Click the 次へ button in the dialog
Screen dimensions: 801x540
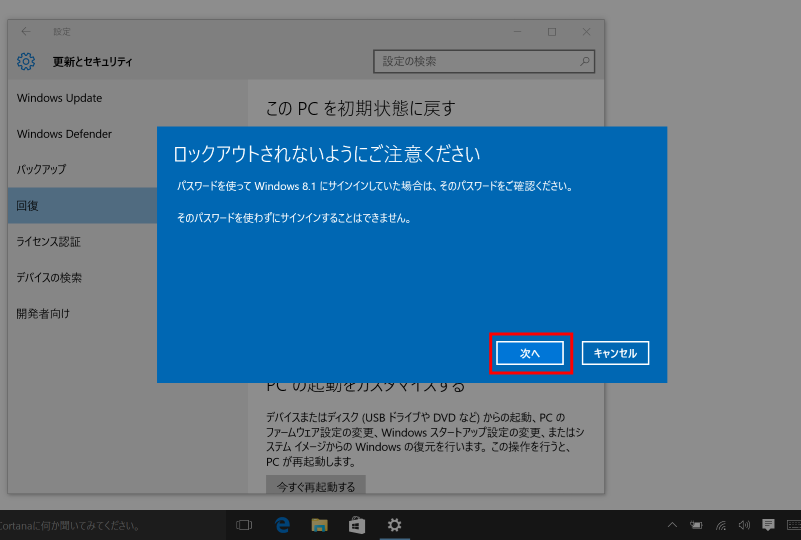pyautogui.click(x=530, y=353)
